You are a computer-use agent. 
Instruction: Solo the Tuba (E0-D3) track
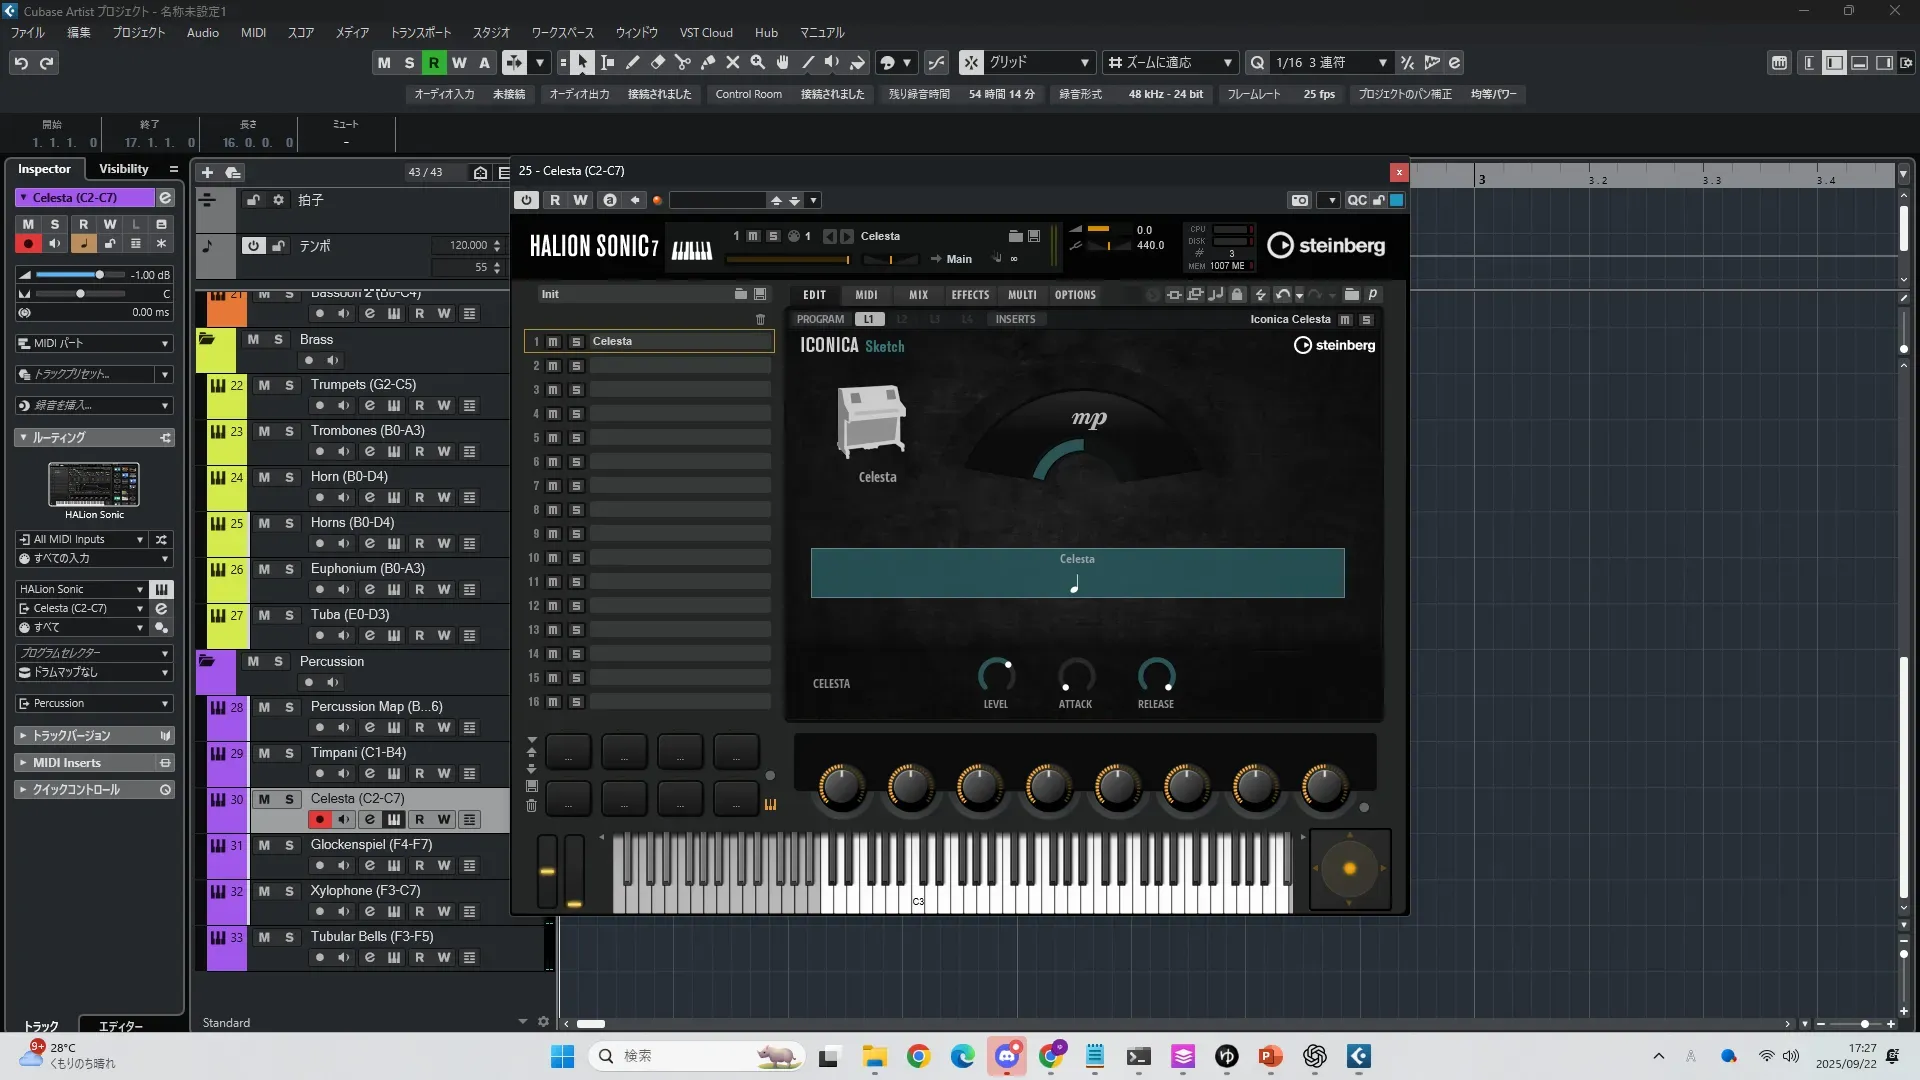tap(289, 615)
